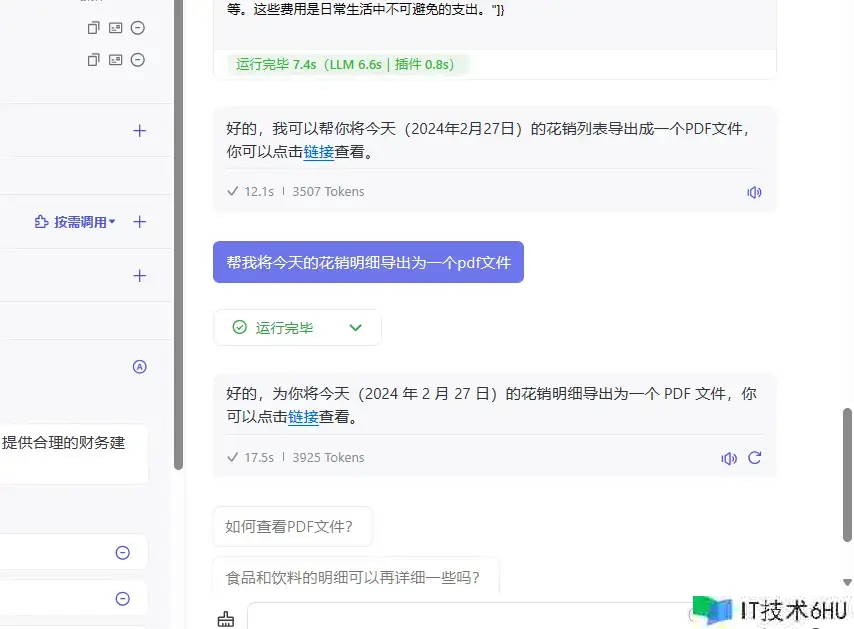
Task: Play audio for the 3925 Tokens reply
Action: pos(729,458)
